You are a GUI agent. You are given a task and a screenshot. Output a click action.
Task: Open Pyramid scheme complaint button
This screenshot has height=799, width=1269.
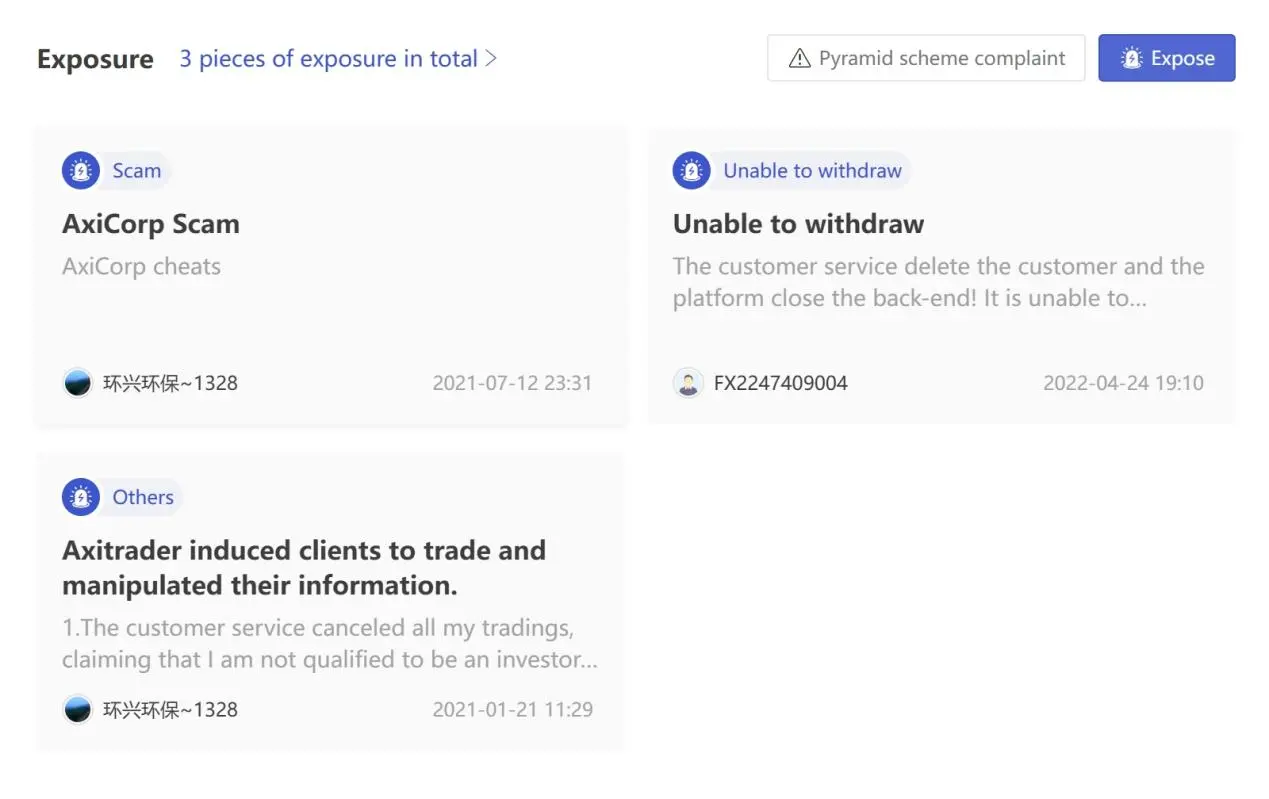tap(926, 58)
